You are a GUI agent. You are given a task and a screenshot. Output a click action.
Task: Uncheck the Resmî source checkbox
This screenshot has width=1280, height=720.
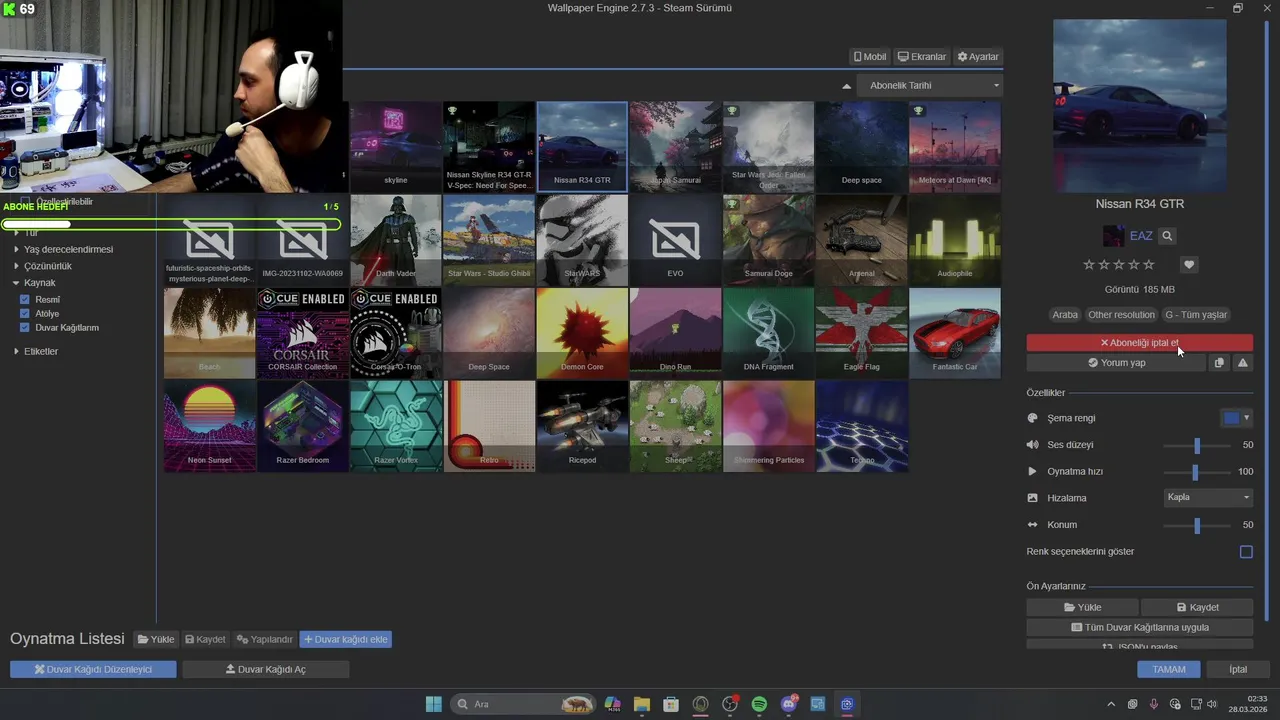tap(25, 299)
